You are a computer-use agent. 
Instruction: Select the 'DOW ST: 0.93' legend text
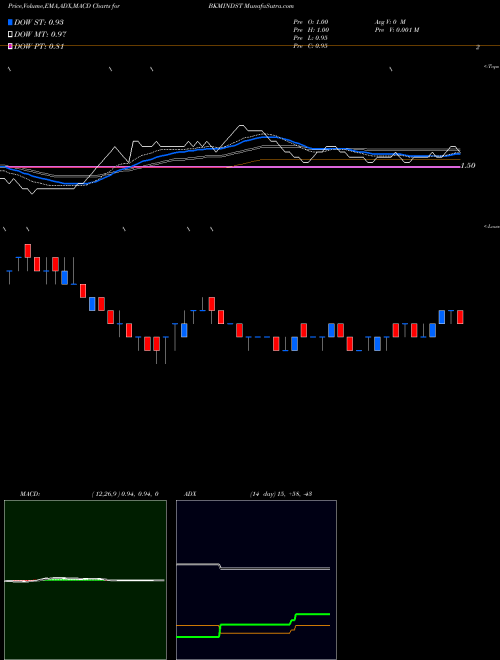point(39,22)
